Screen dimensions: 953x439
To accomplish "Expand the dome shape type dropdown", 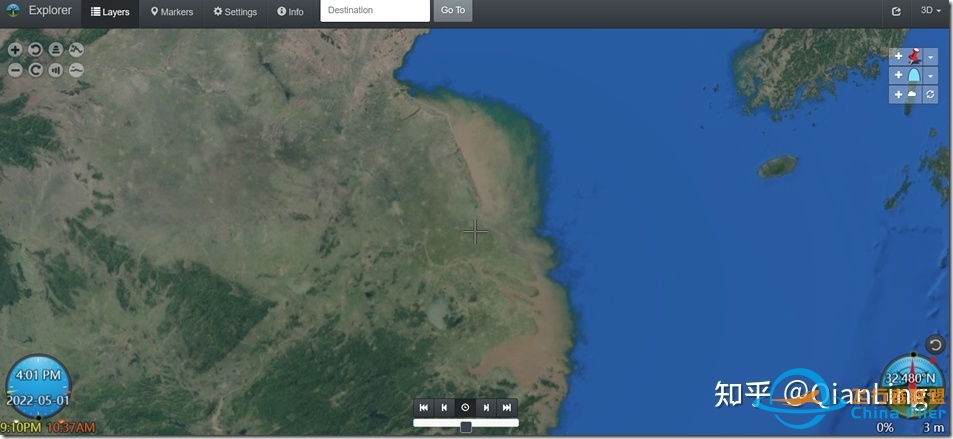I will 931,75.
